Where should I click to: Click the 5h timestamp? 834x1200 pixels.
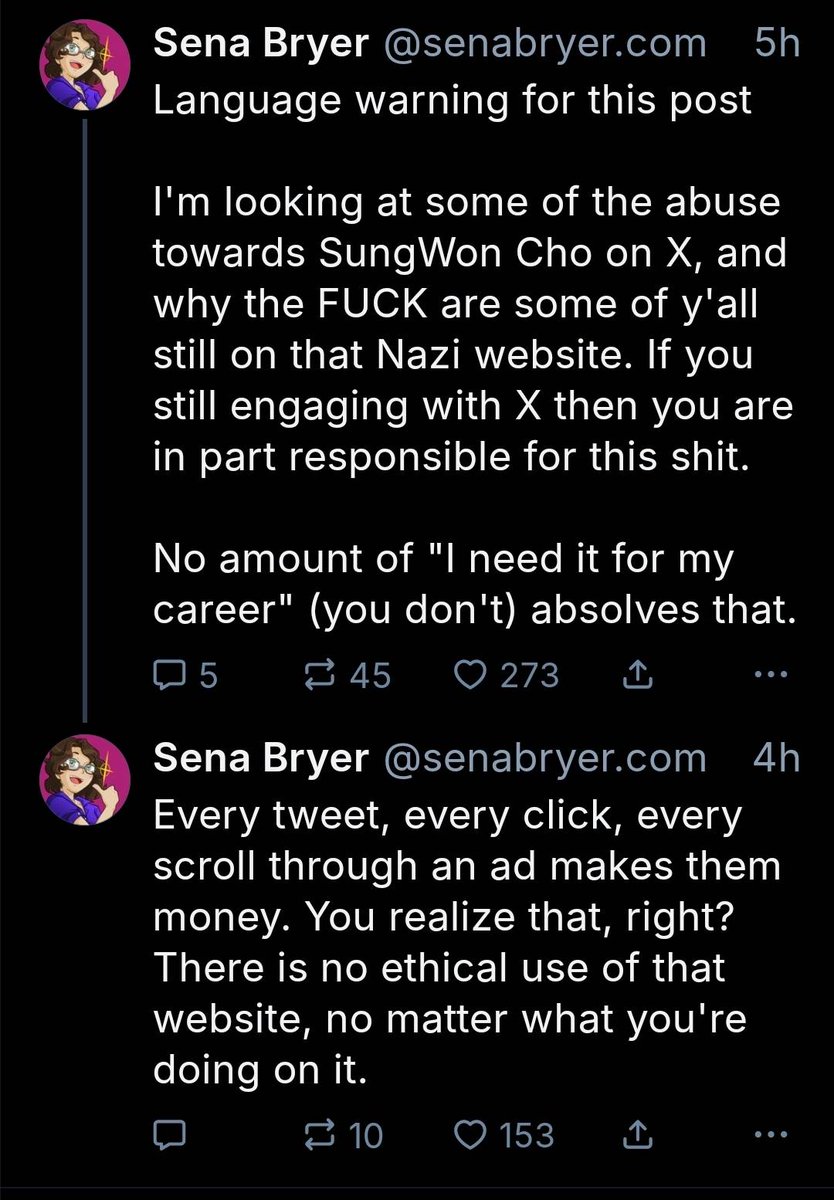pyautogui.click(x=777, y=45)
